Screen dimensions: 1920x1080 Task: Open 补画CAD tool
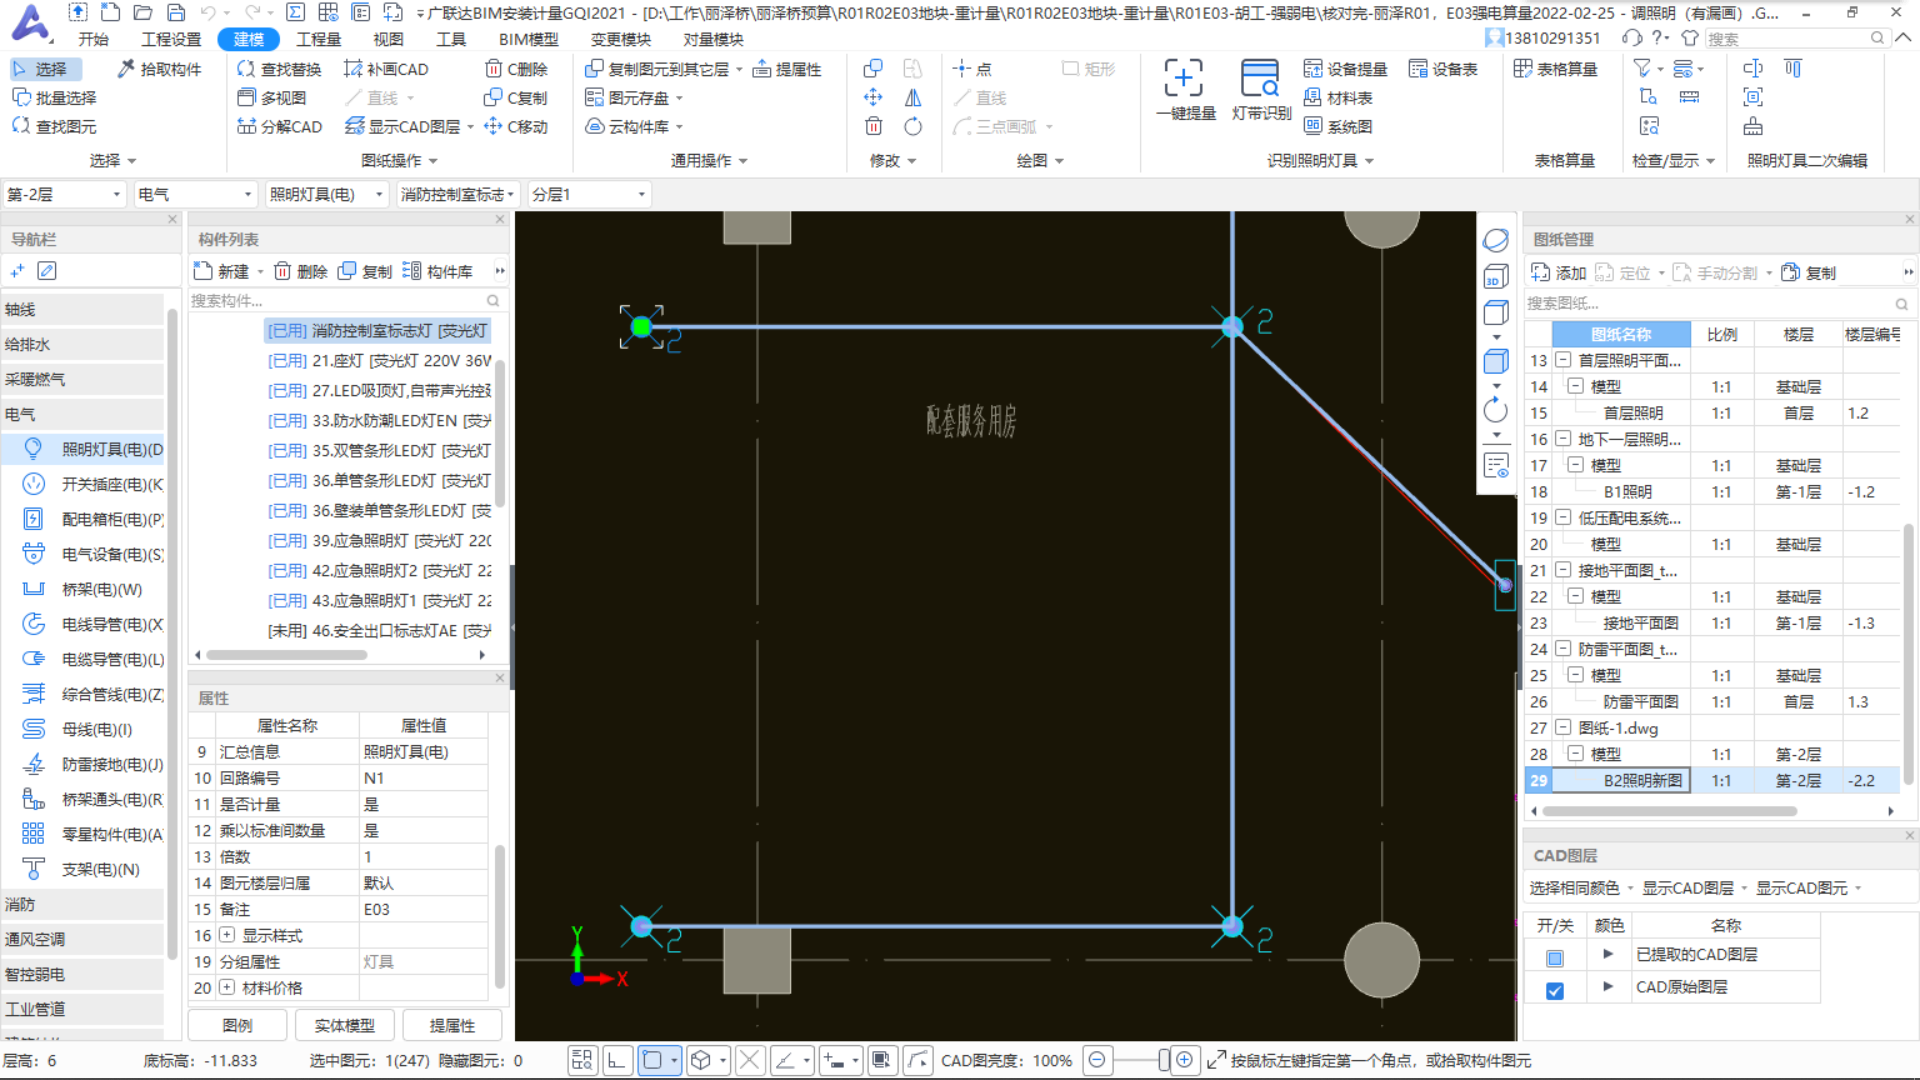(386, 69)
